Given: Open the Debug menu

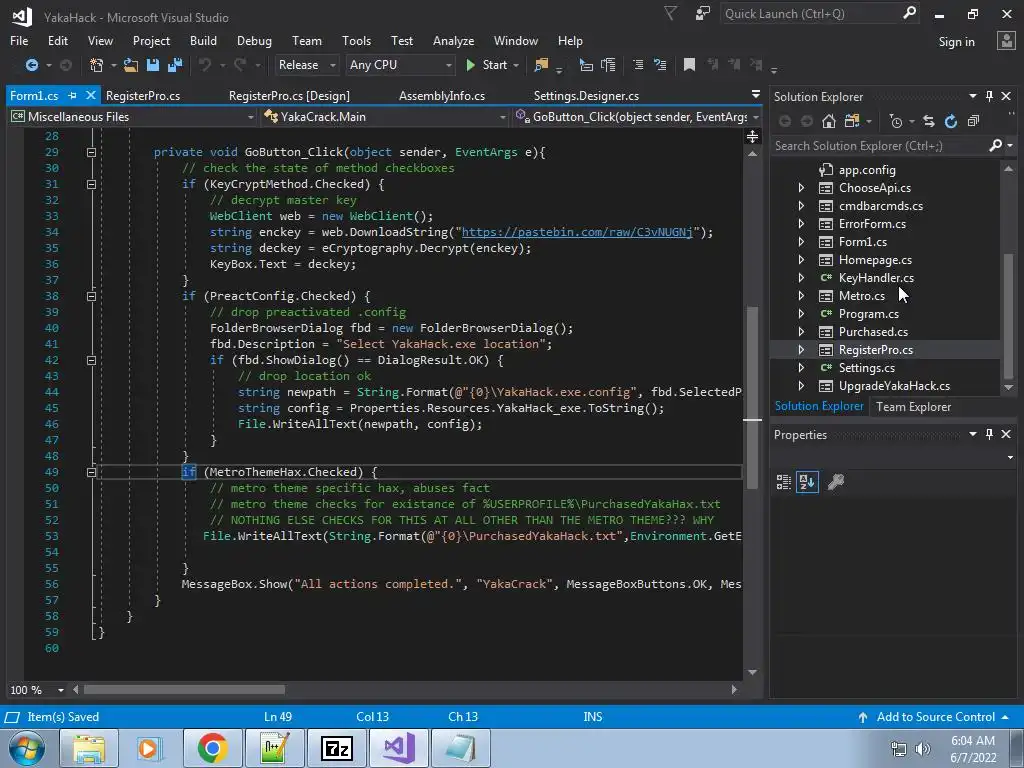Looking at the screenshot, I should [x=254, y=40].
